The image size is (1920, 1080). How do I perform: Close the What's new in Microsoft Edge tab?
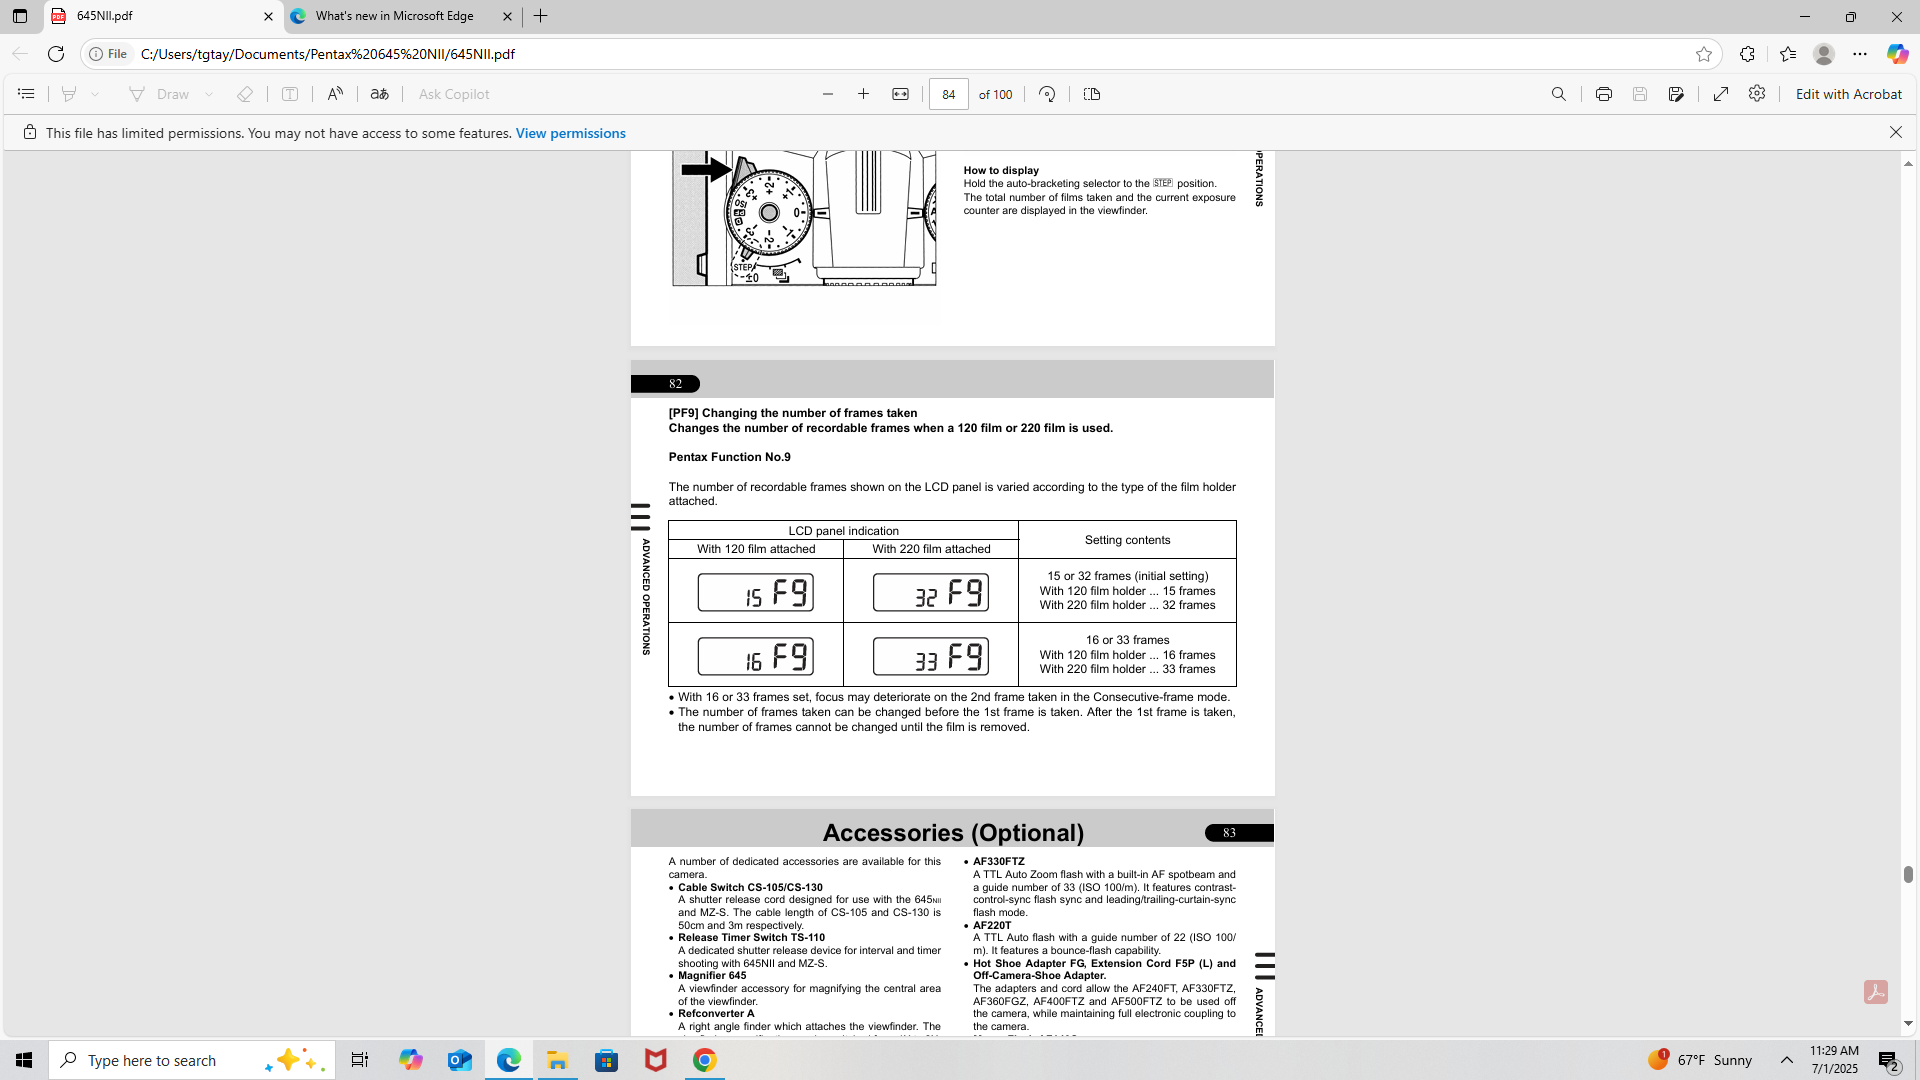[x=507, y=17]
